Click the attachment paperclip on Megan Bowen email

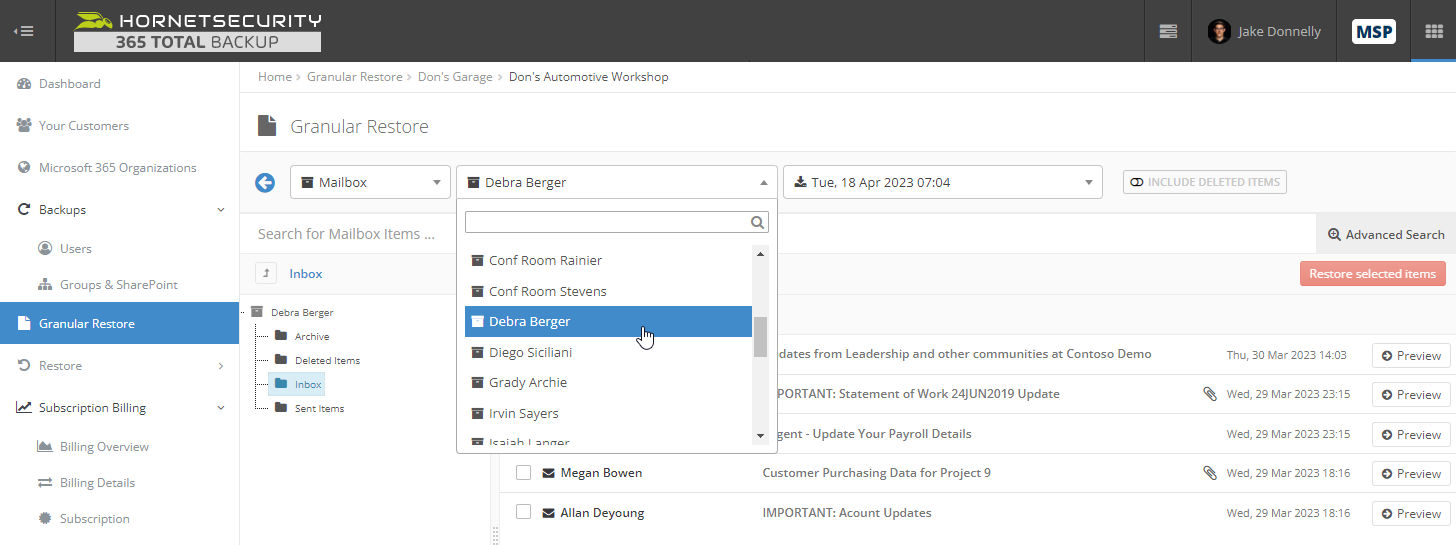(x=1210, y=473)
